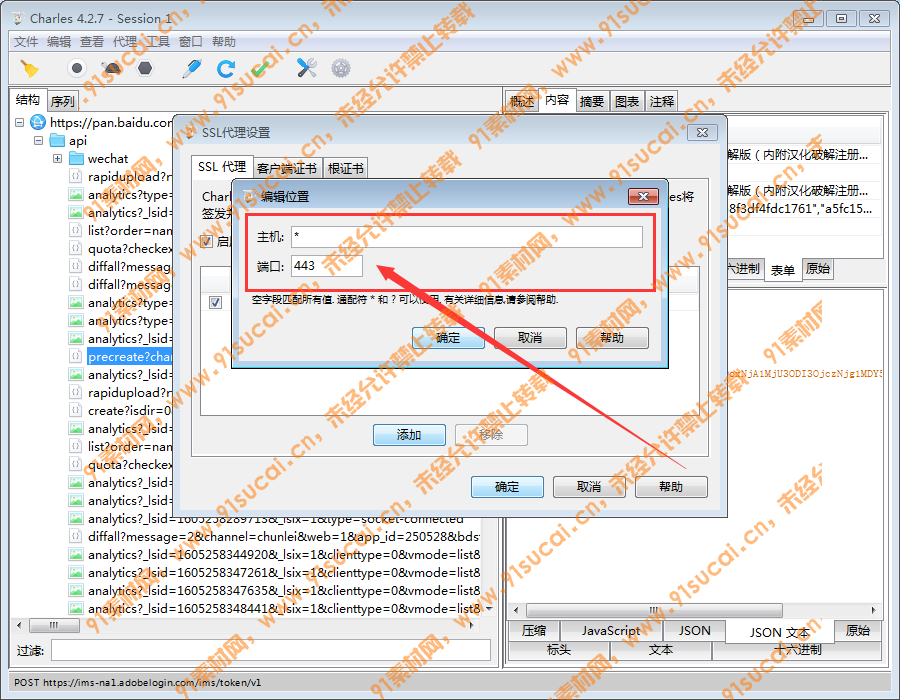Open the 文件 menu
The image size is (900, 700).
pyautogui.click(x=26, y=42)
